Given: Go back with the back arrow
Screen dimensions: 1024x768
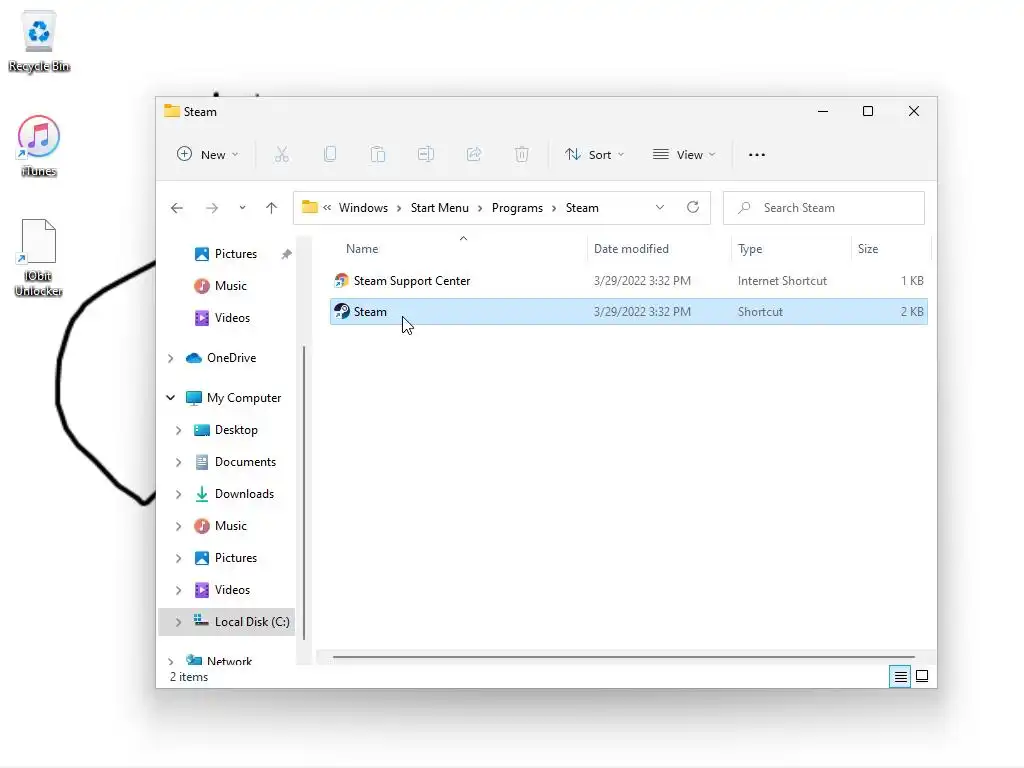Looking at the screenshot, I should pos(177,208).
